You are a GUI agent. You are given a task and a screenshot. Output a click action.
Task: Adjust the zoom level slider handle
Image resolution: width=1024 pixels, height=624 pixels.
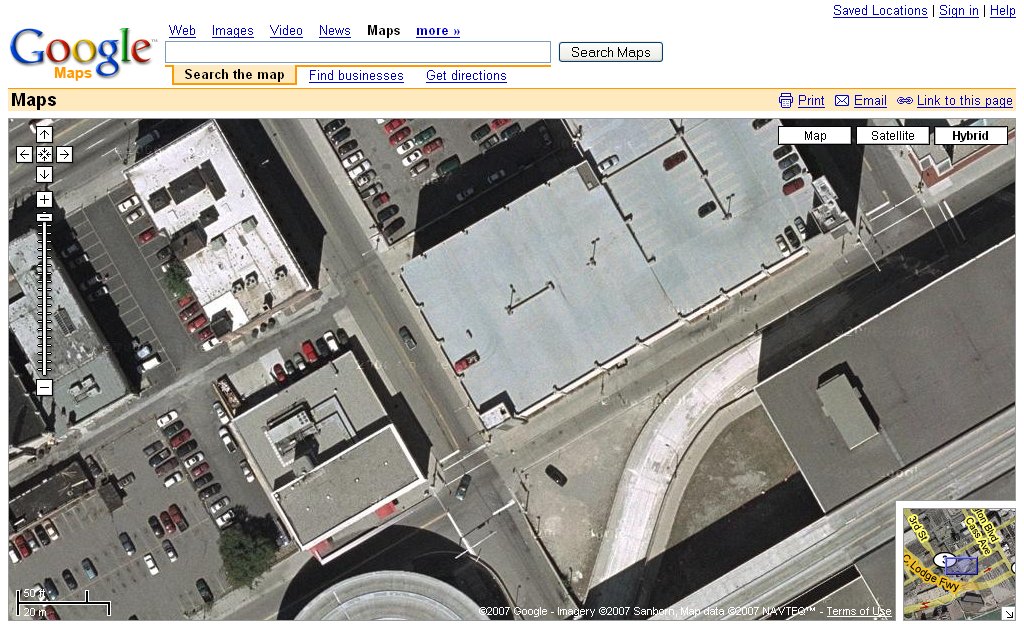tap(44, 217)
